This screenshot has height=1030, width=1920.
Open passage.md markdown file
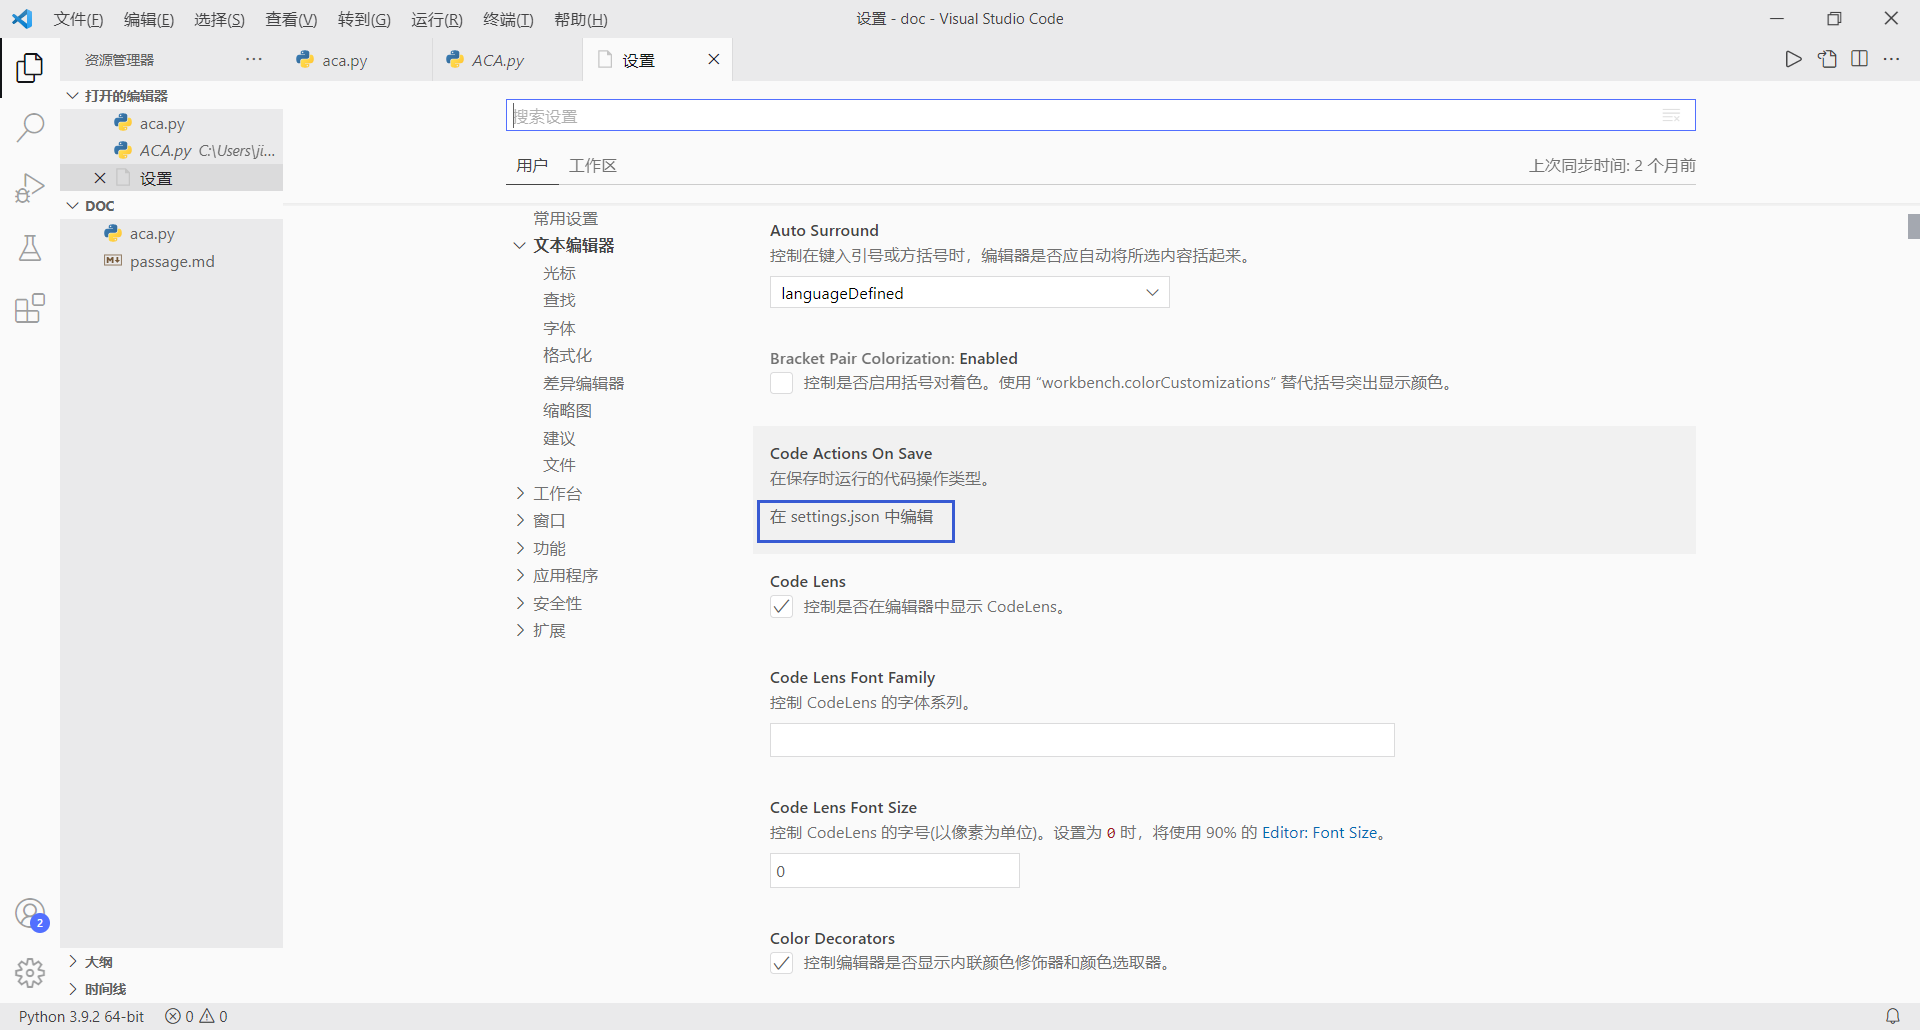tap(172, 261)
